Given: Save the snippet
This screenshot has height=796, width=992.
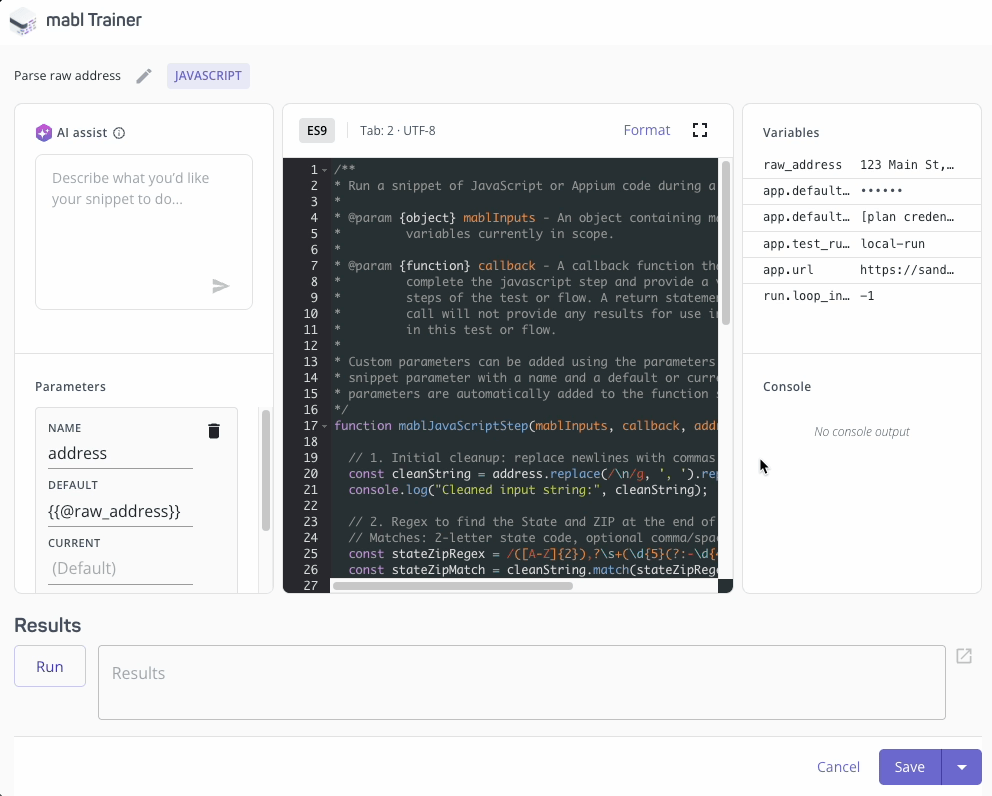Looking at the screenshot, I should (x=909, y=767).
